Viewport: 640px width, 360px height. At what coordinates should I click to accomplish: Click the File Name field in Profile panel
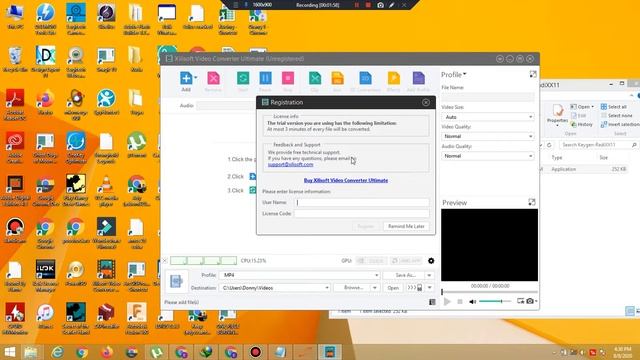(488, 97)
